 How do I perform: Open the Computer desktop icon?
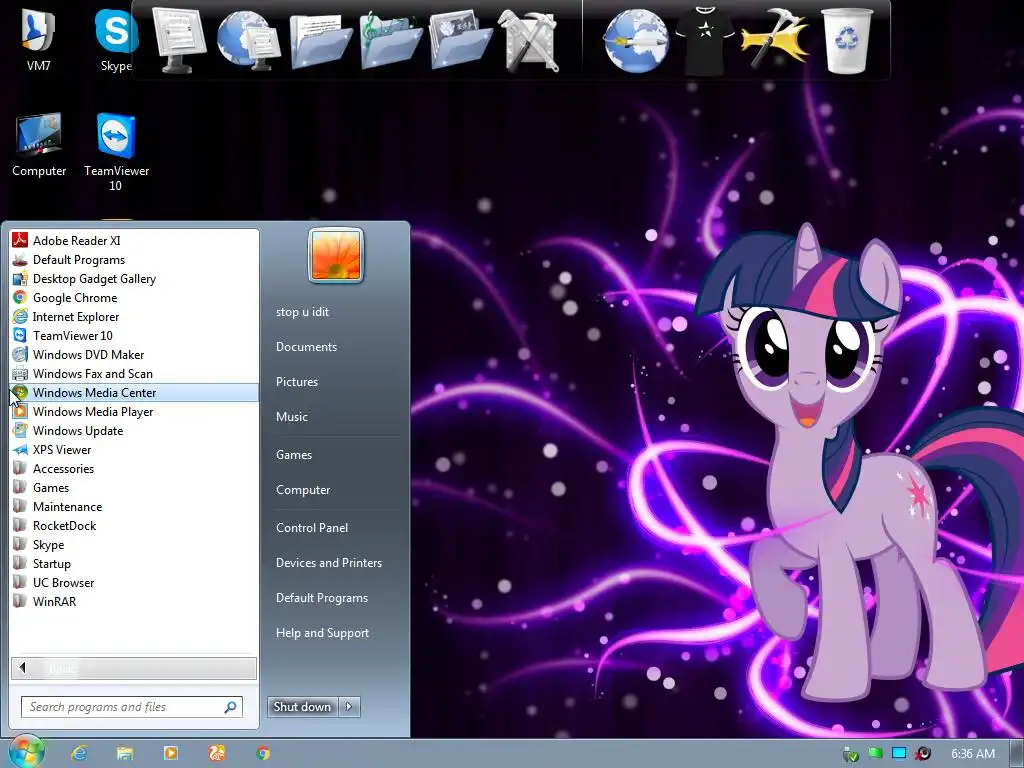[x=39, y=145]
